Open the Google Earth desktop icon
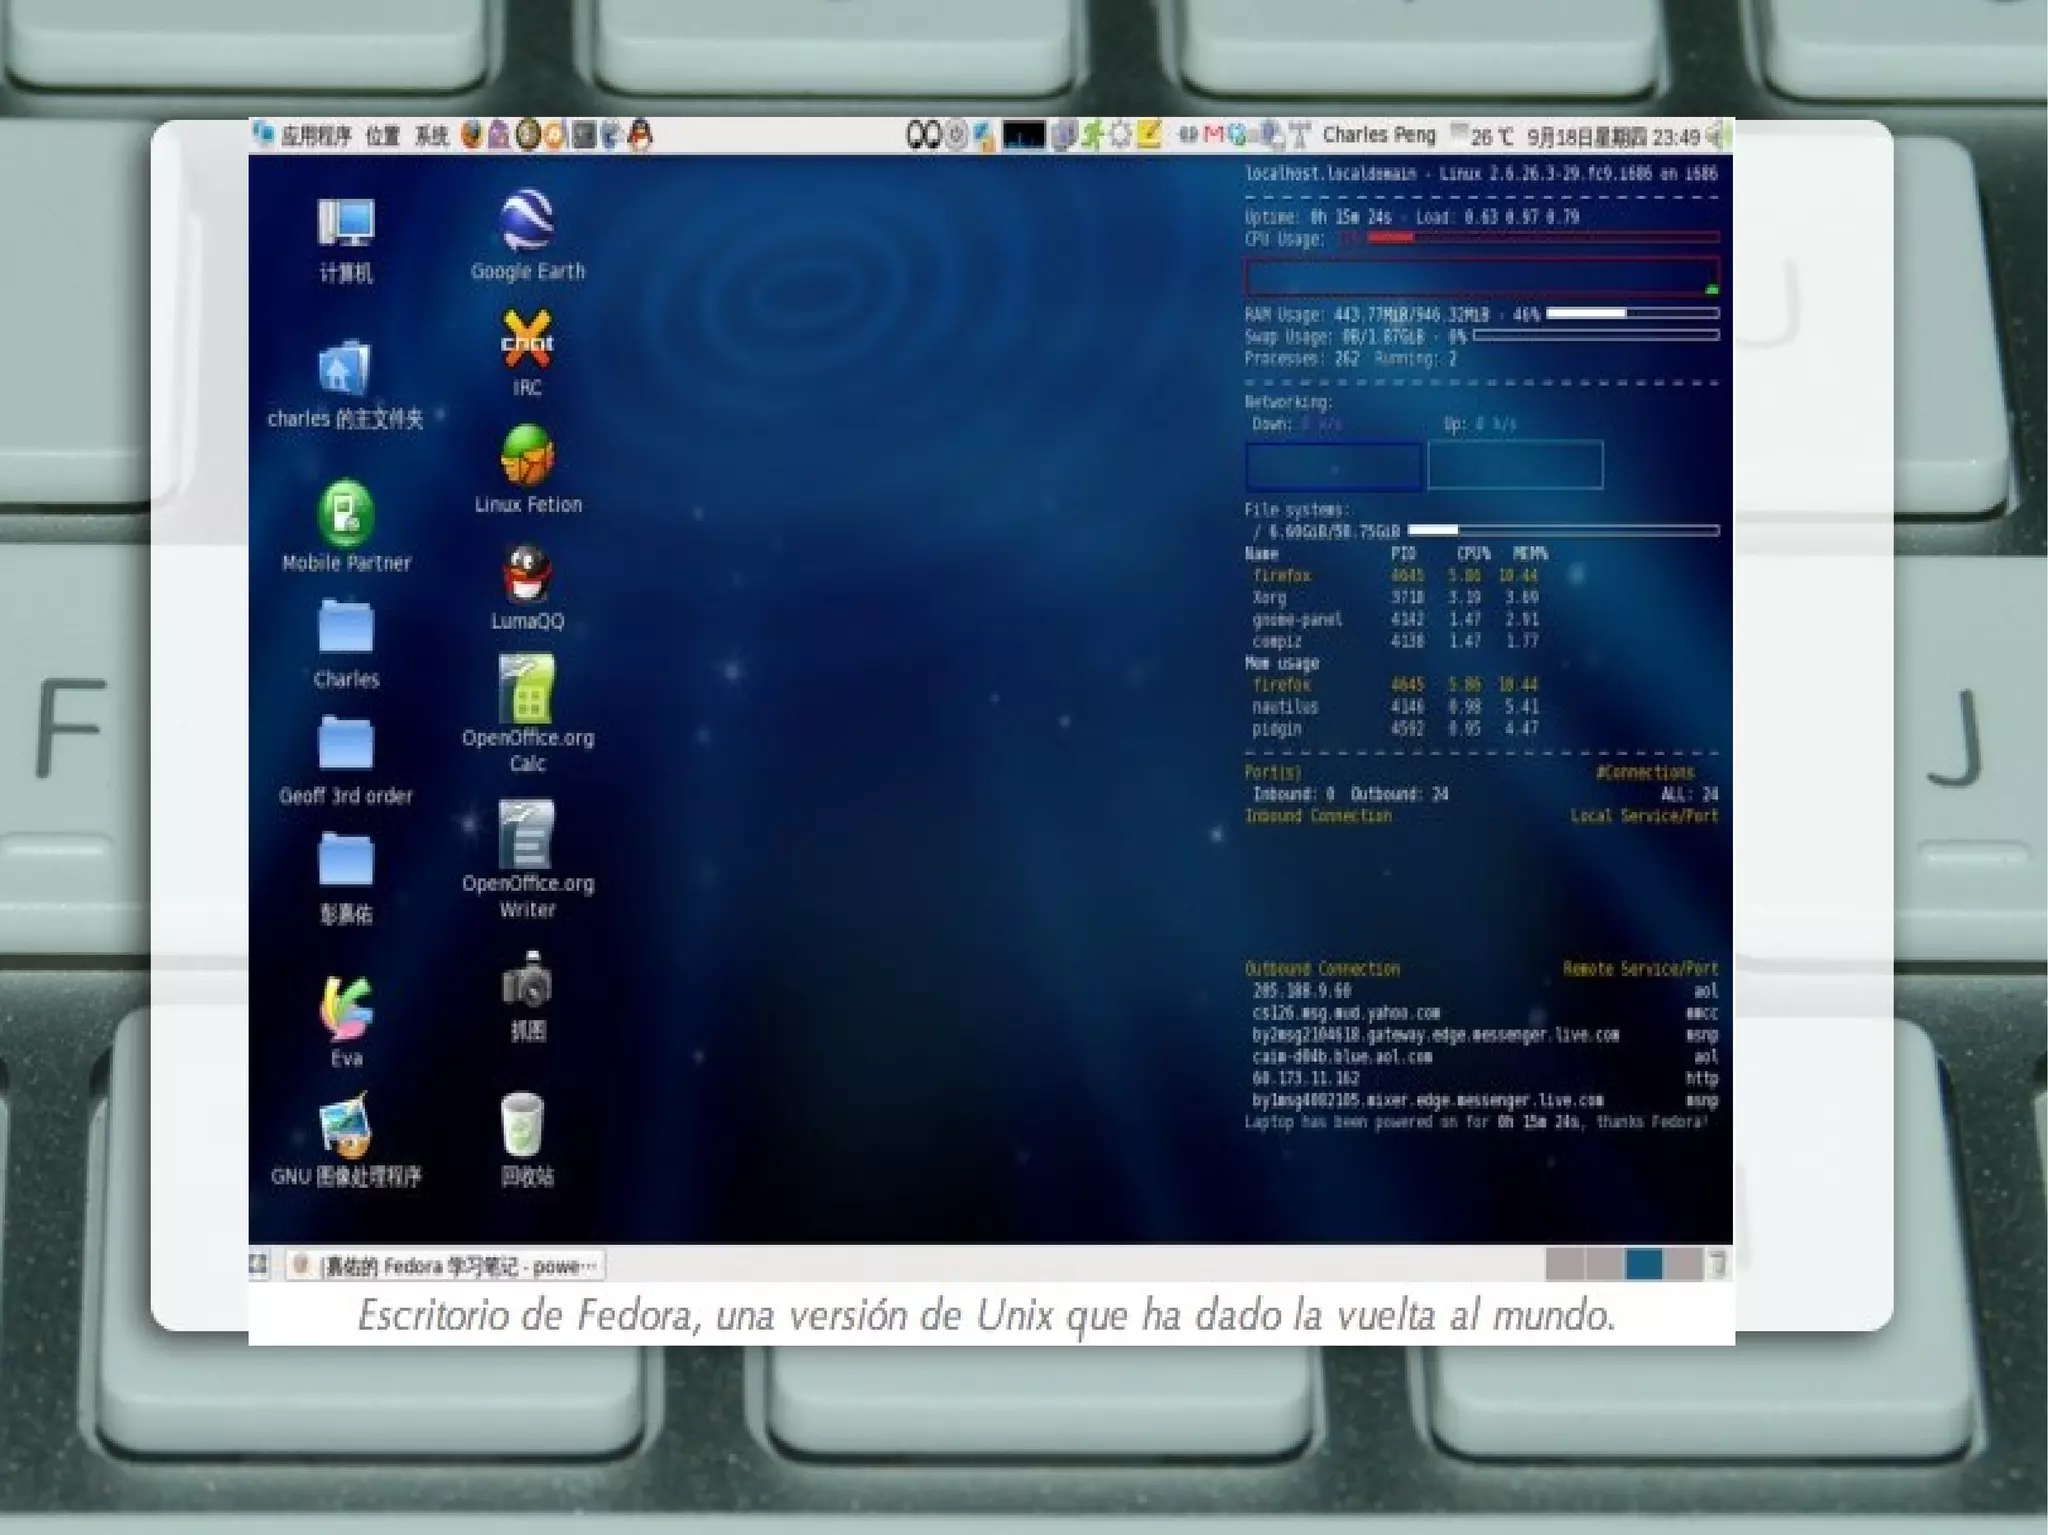This screenshot has height=1535, width=2048. click(527, 222)
